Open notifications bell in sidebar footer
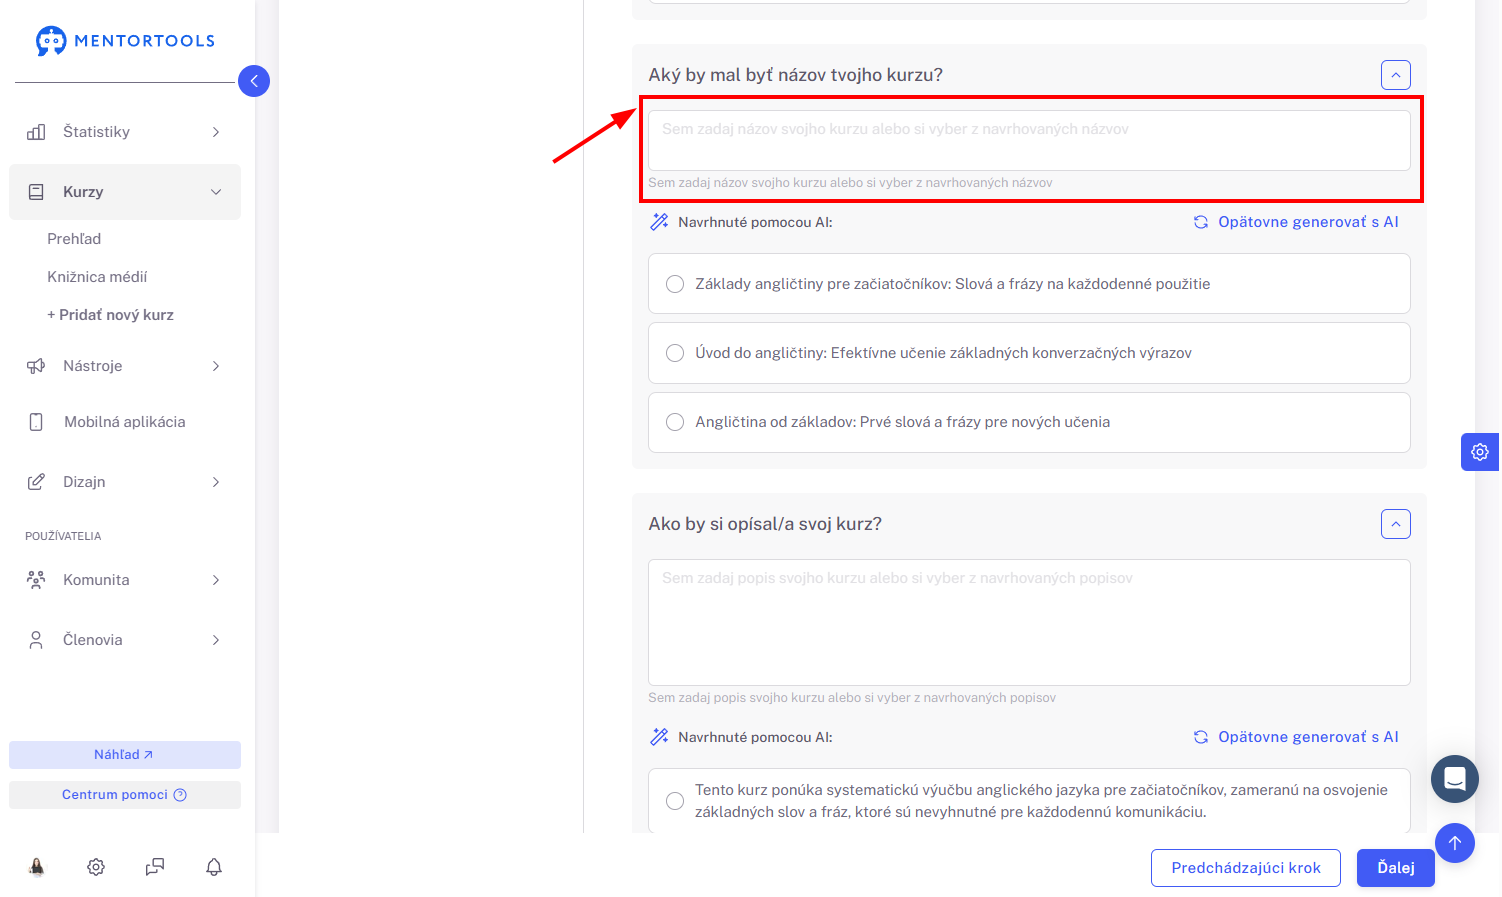The width and height of the screenshot is (1502, 897). click(x=214, y=867)
